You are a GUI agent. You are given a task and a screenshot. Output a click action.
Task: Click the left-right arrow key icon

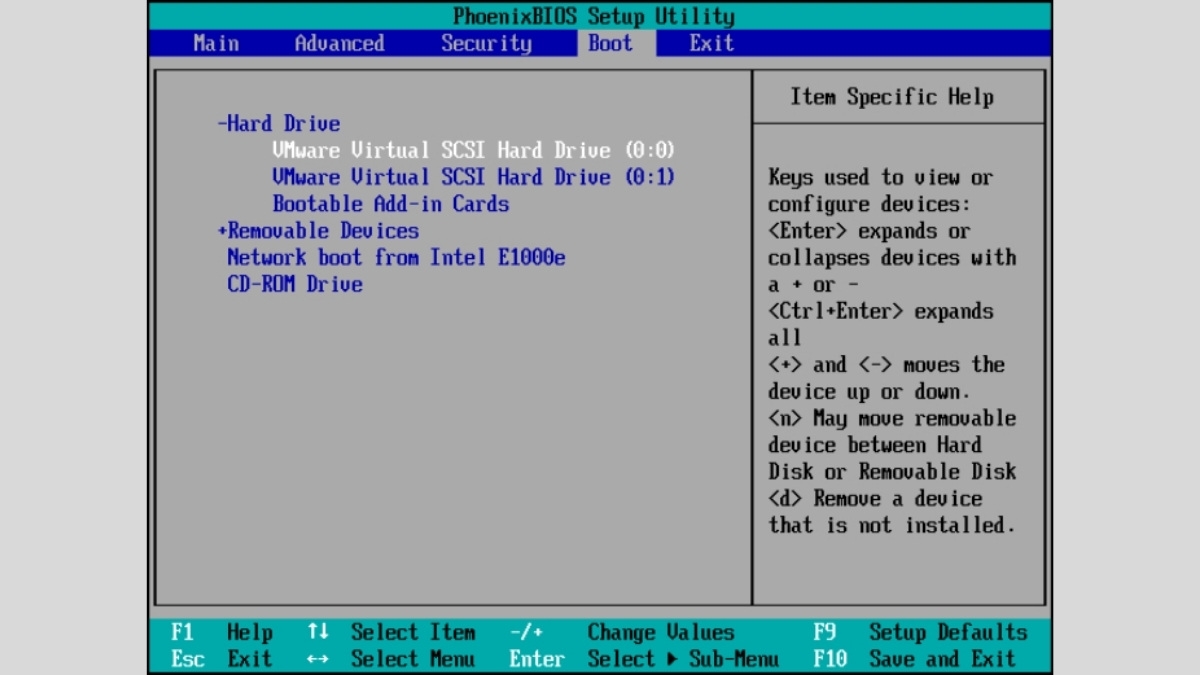tap(318, 659)
